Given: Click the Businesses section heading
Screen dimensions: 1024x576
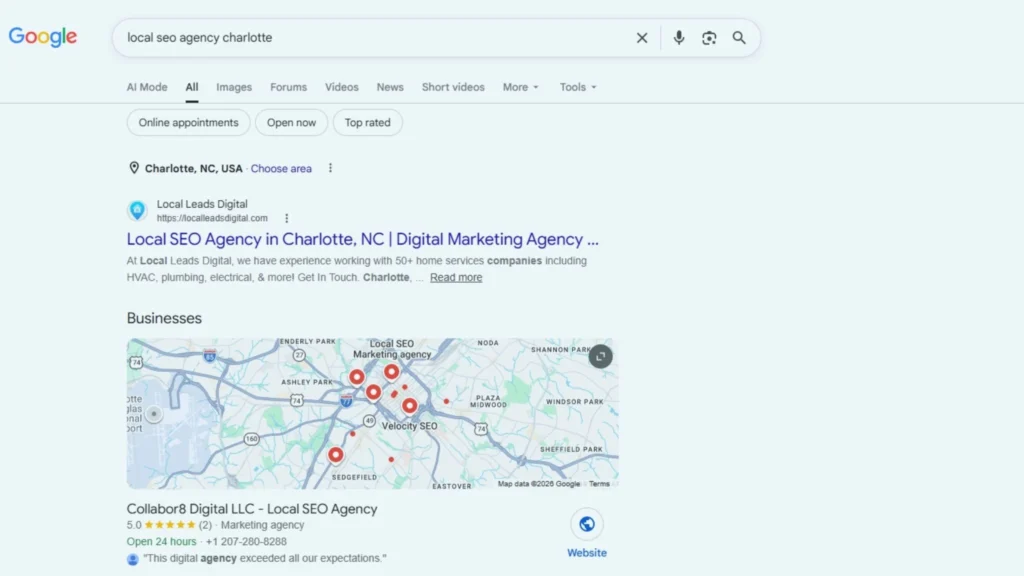Looking at the screenshot, I should coord(164,318).
